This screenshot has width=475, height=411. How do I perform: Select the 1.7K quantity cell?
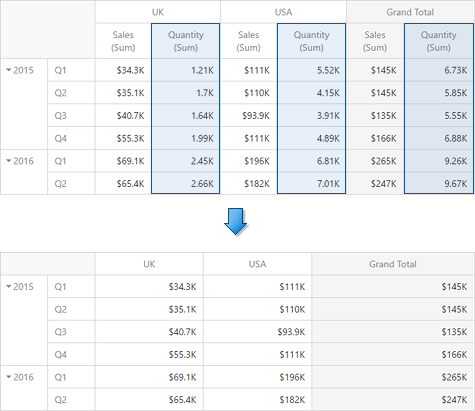point(185,93)
